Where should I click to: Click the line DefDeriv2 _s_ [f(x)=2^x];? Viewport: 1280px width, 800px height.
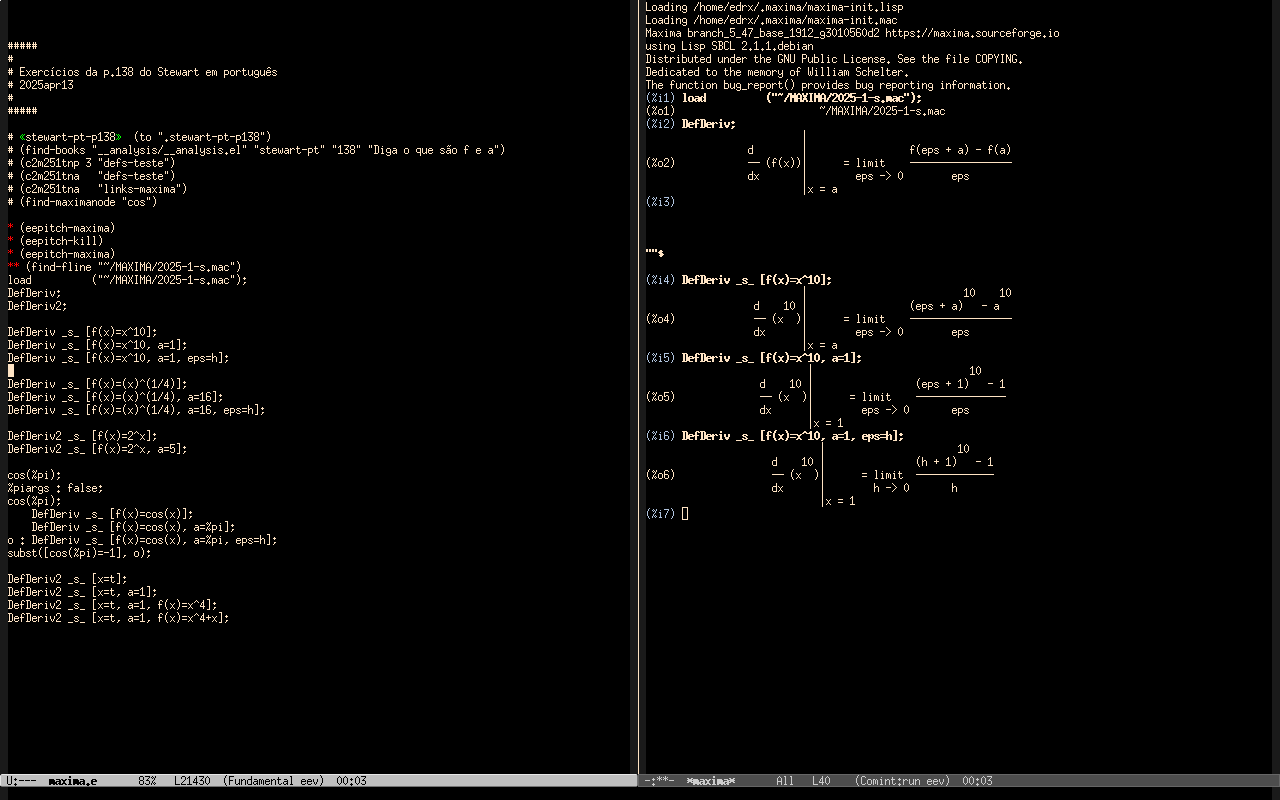click(x=82, y=436)
